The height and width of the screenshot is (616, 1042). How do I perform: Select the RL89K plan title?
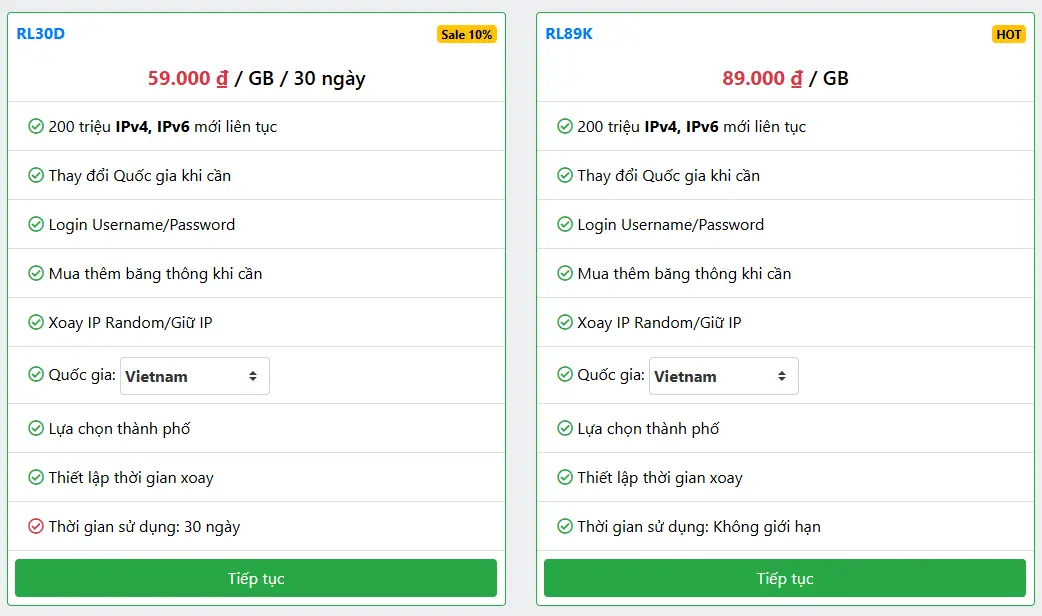click(570, 33)
